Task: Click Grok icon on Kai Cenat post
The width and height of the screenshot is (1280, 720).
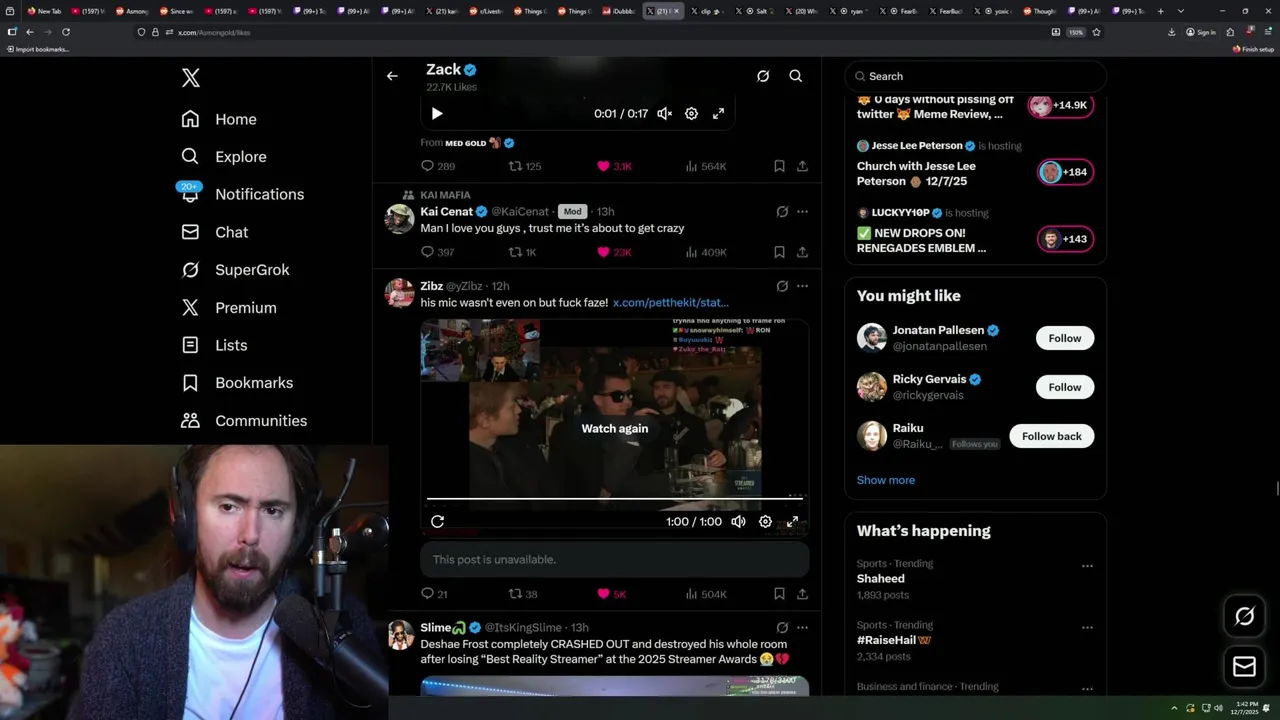Action: [782, 212]
